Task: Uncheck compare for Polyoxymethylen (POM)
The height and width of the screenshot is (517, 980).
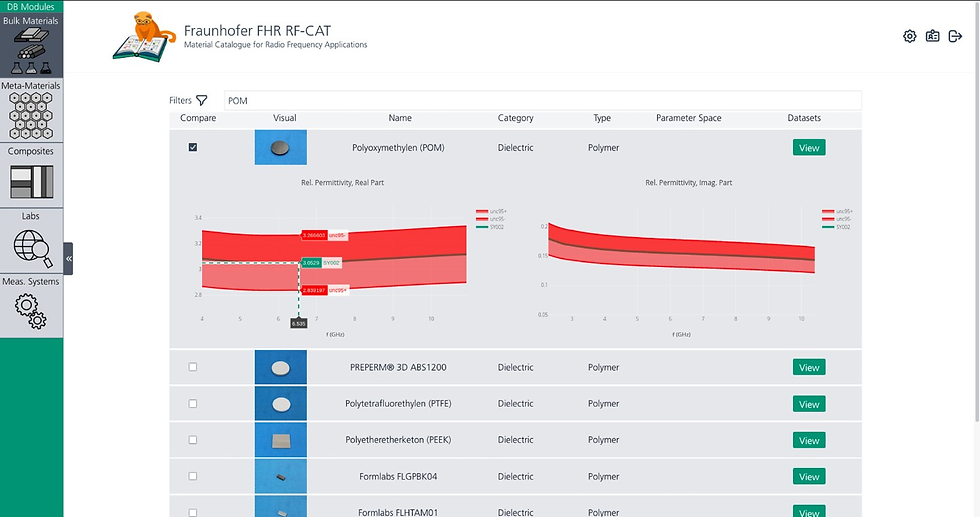Action: tap(192, 148)
